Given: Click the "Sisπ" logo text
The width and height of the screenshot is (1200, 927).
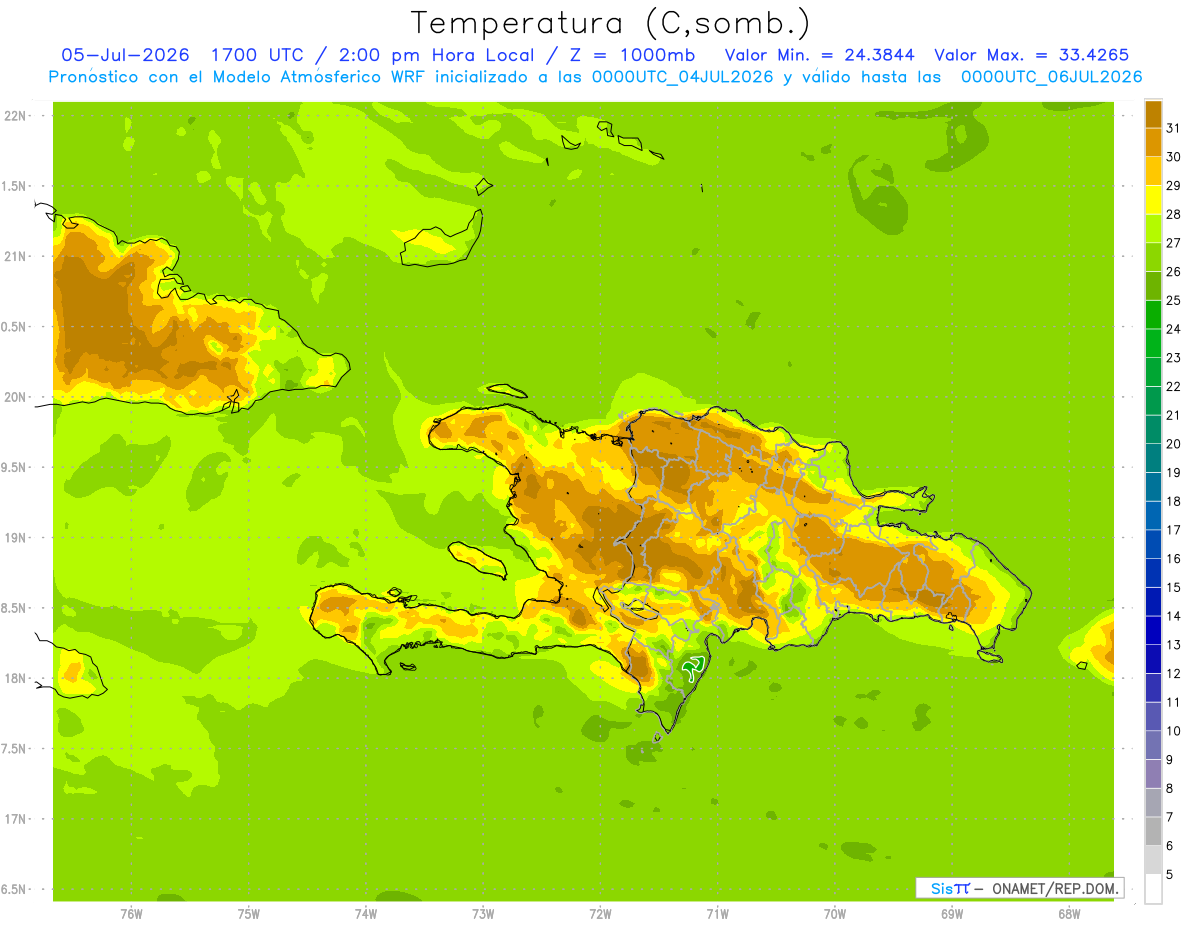Looking at the screenshot, I should (x=949, y=888).
